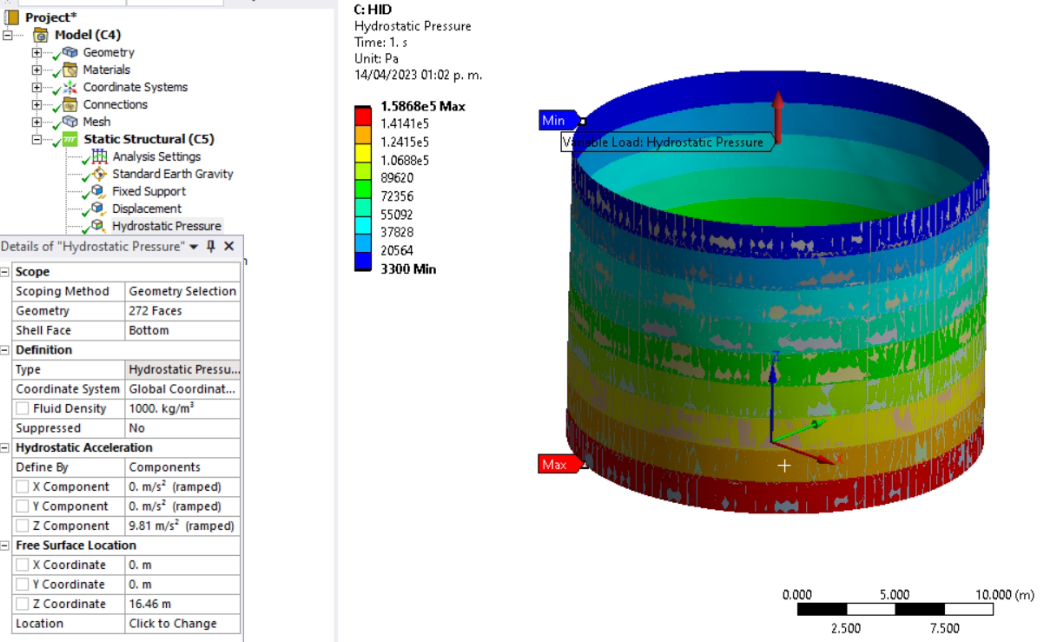Image resolution: width=1043 pixels, height=642 pixels.
Task: Click the Coordinate Systems triad icon
Action: tap(70, 87)
